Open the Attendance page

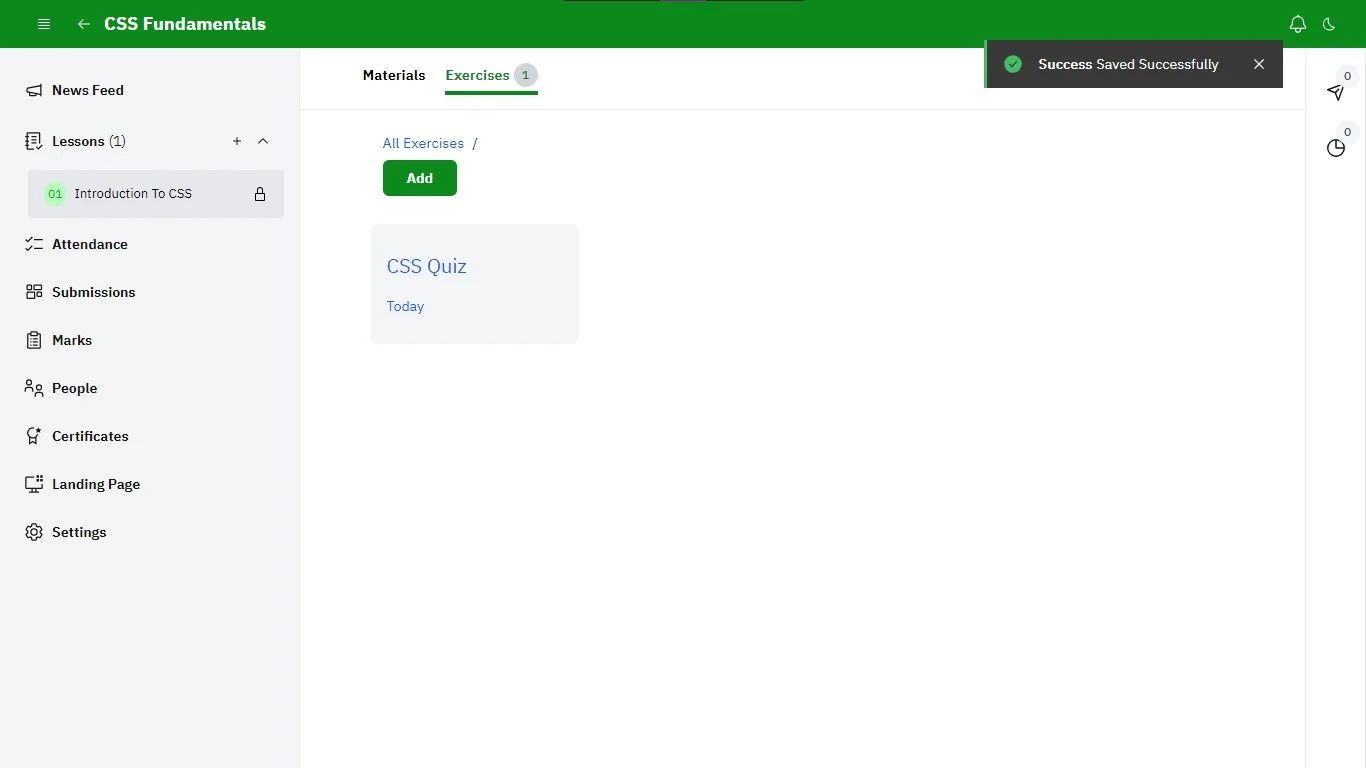(90, 244)
